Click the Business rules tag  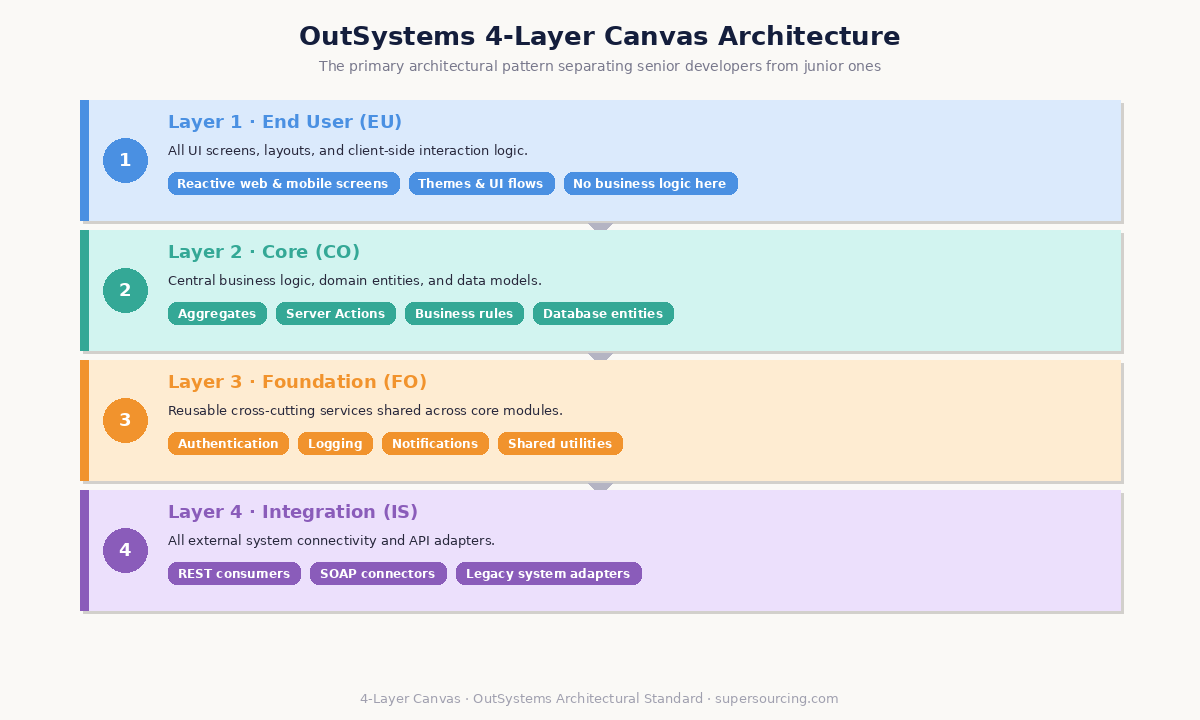(x=464, y=314)
